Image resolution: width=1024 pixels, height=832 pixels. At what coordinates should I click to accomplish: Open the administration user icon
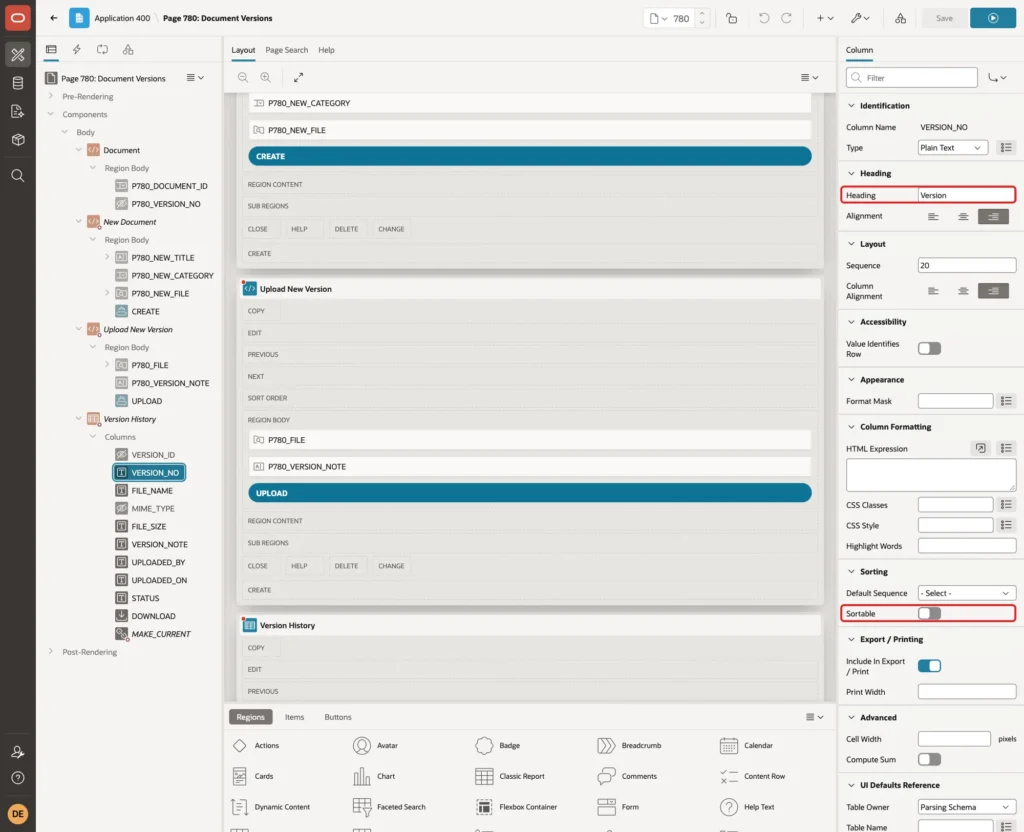(18, 752)
